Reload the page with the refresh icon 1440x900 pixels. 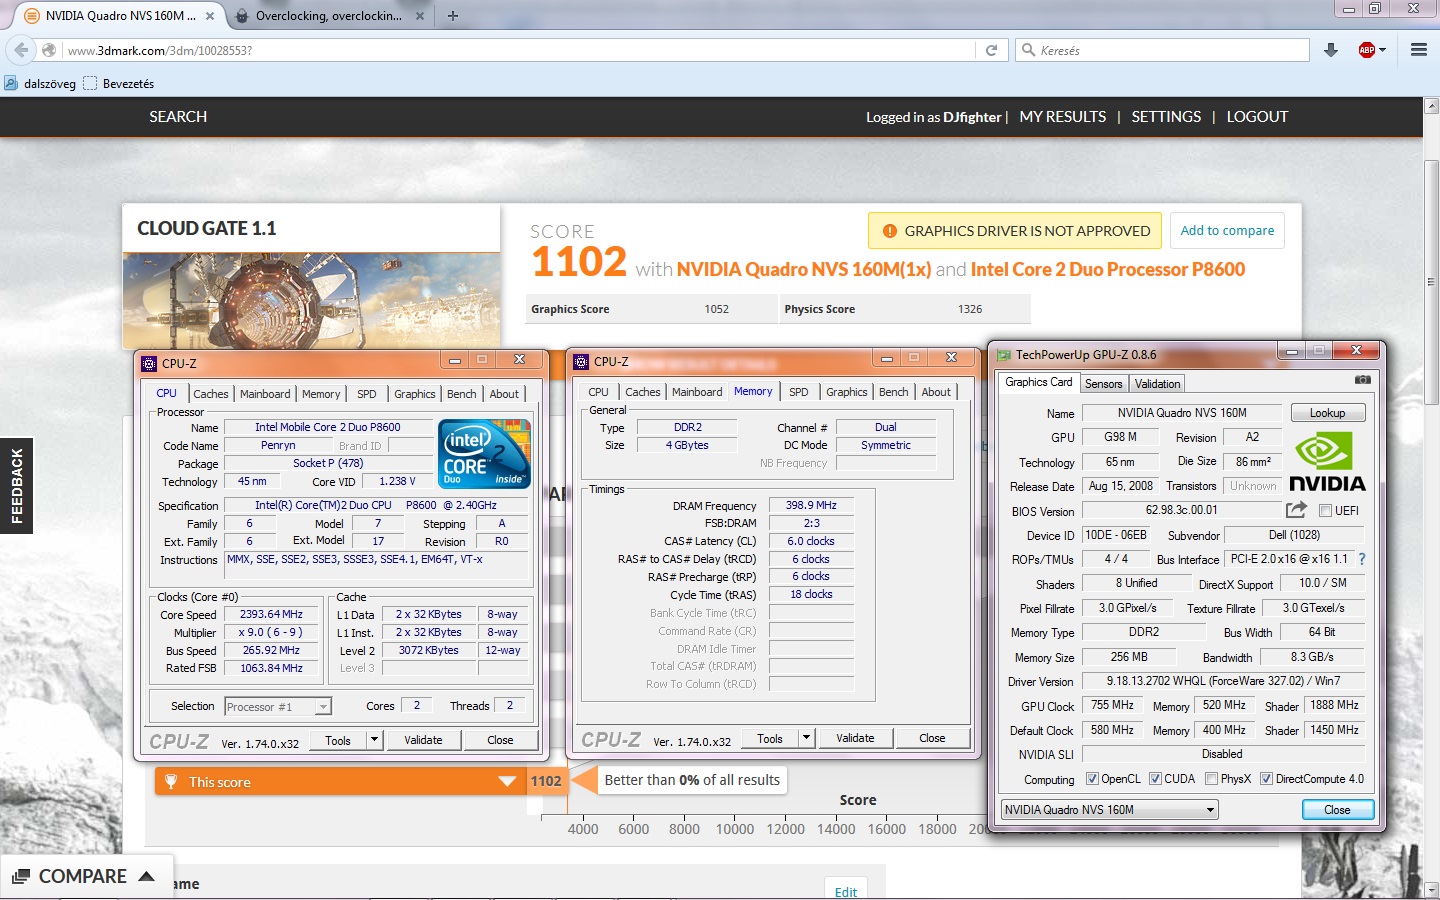point(991,50)
